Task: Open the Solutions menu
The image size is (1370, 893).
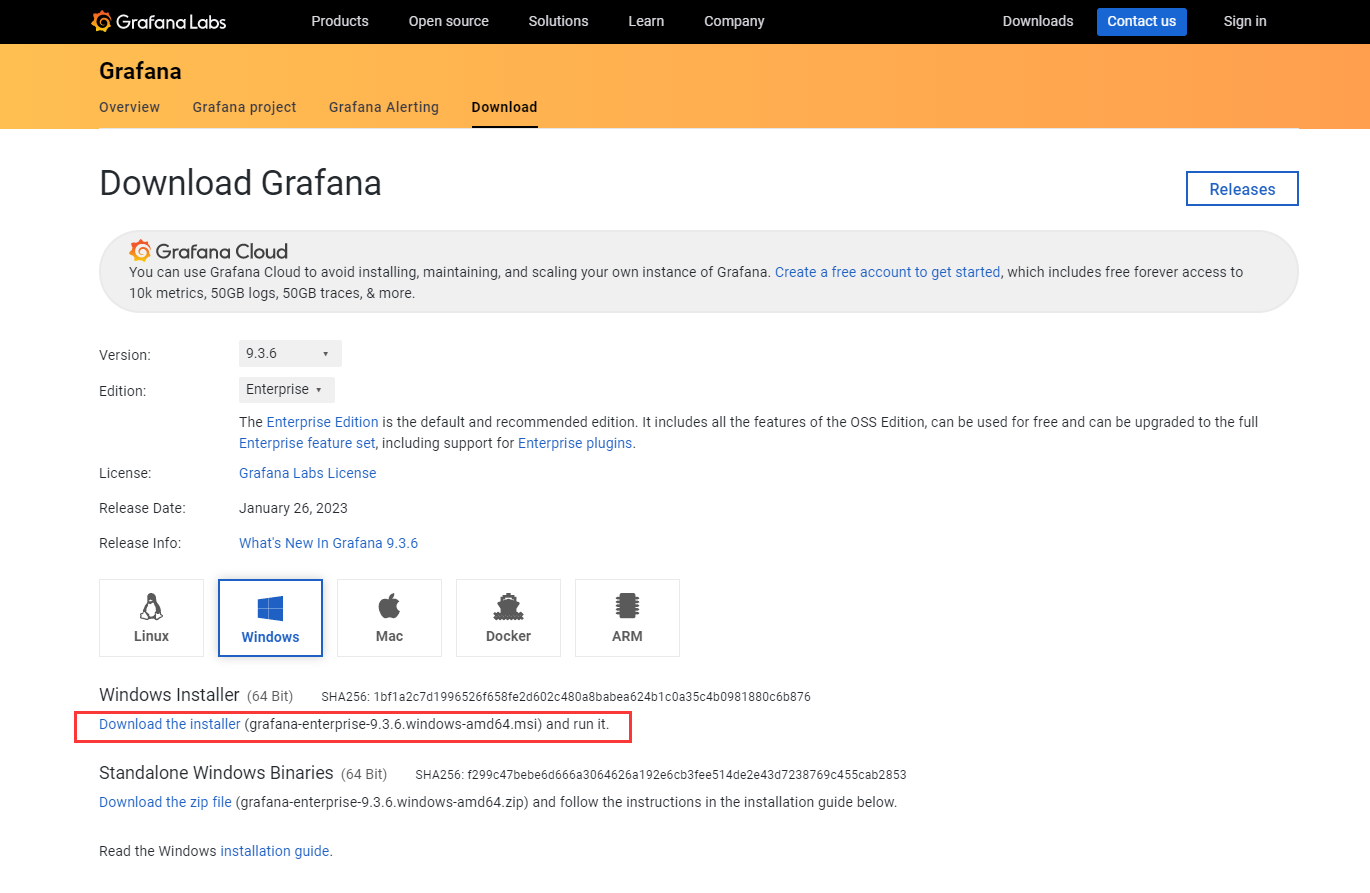Action: pos(558,21)
